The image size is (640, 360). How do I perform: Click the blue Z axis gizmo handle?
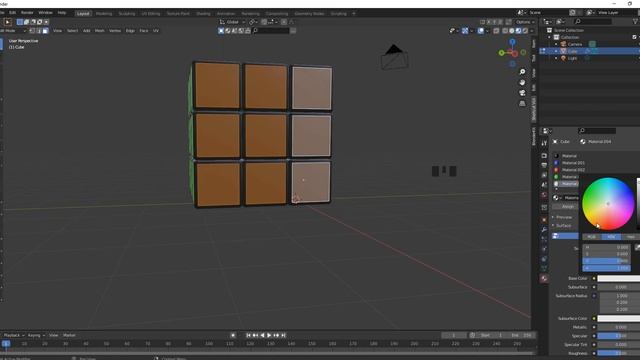pos(512,42)
